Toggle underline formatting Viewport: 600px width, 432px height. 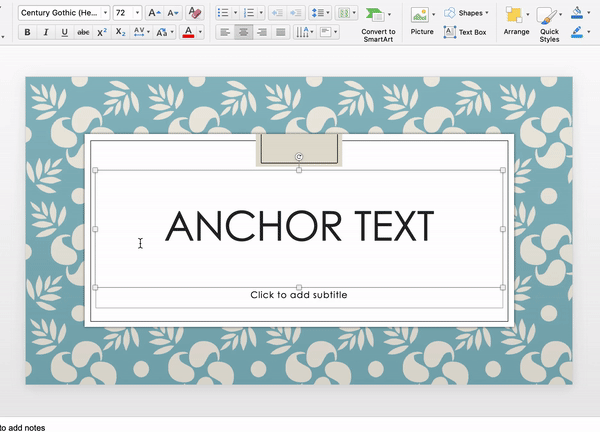[64, 32]
